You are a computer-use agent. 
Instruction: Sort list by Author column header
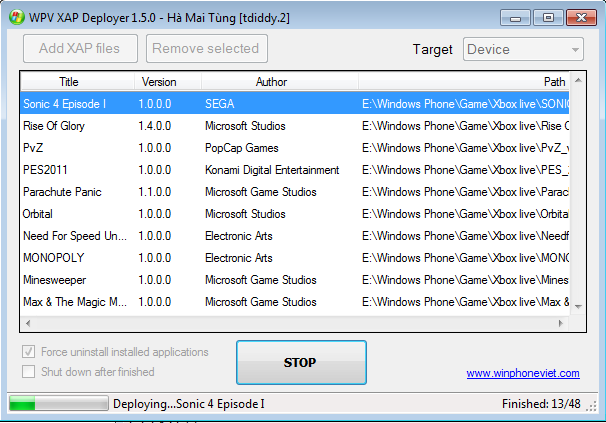(x=271, y=82)
